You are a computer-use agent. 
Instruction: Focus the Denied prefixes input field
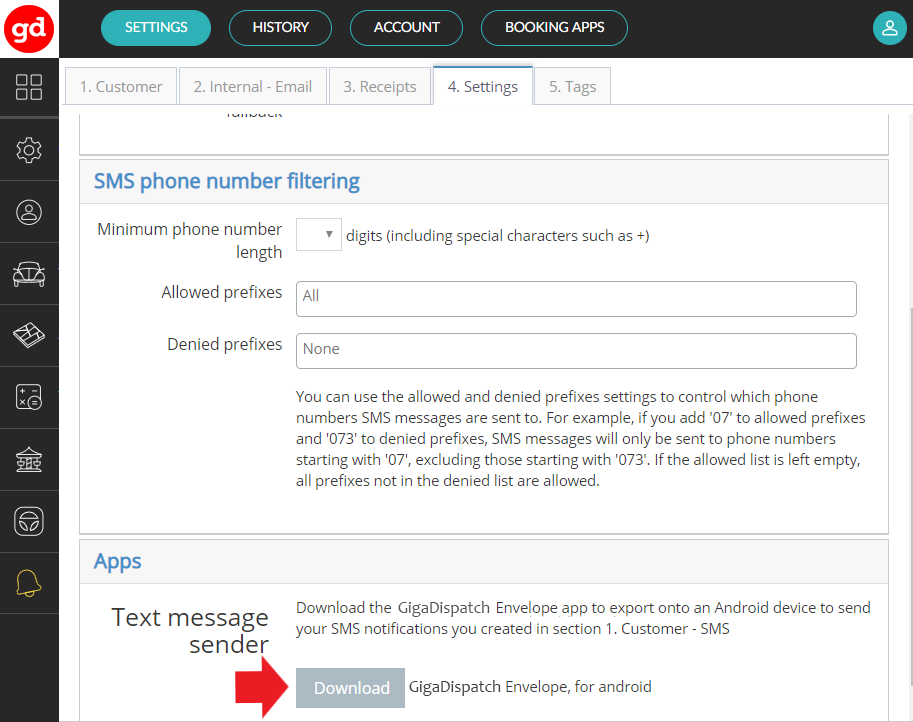pyautogui.click(x=576, y=351)
